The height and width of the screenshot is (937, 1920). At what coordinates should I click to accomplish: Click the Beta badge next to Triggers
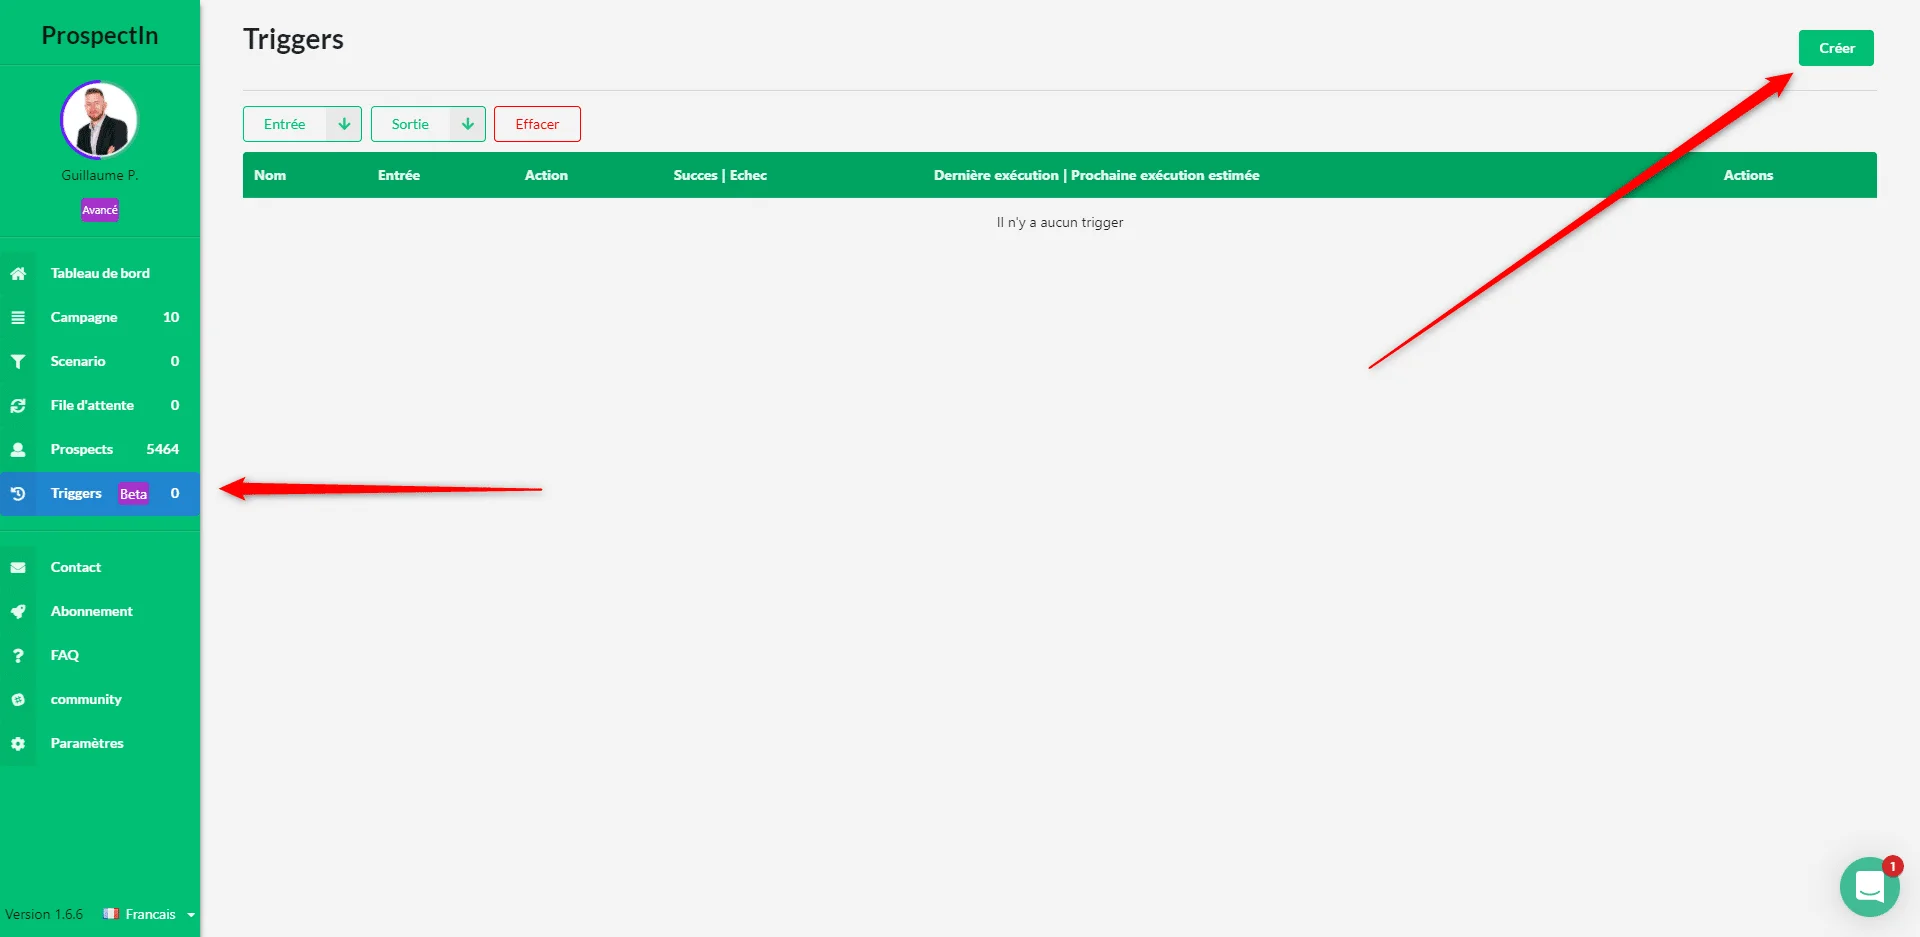coord(133,494)
